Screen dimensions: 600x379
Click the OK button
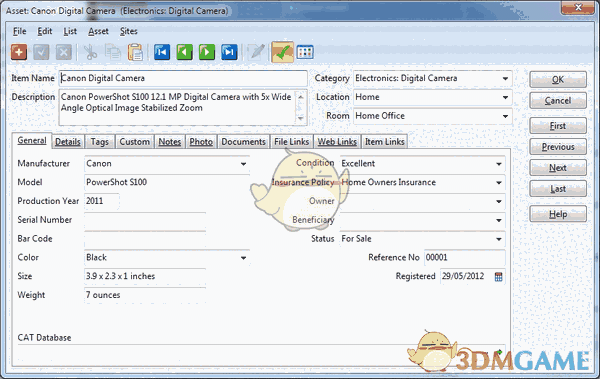click(558, 80)
